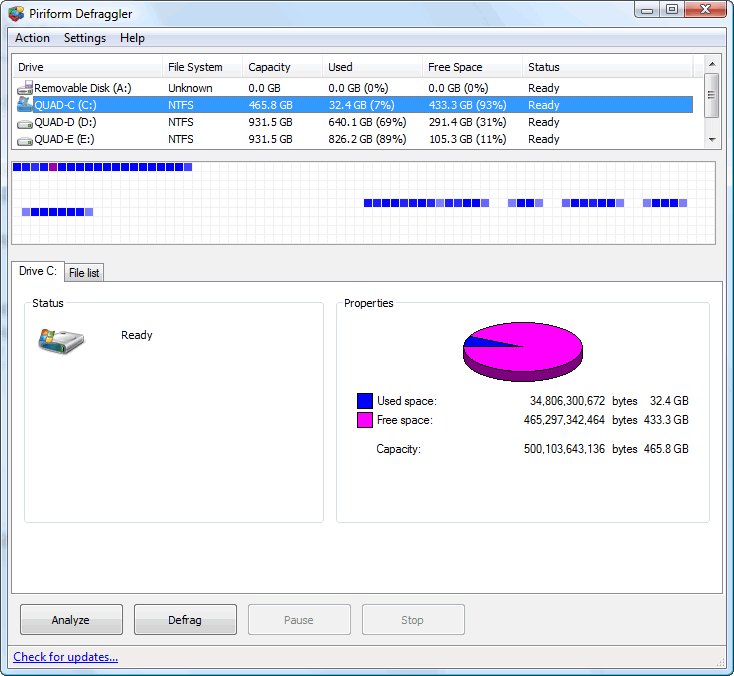Sort by the Capacity column header

click(282, 67)
